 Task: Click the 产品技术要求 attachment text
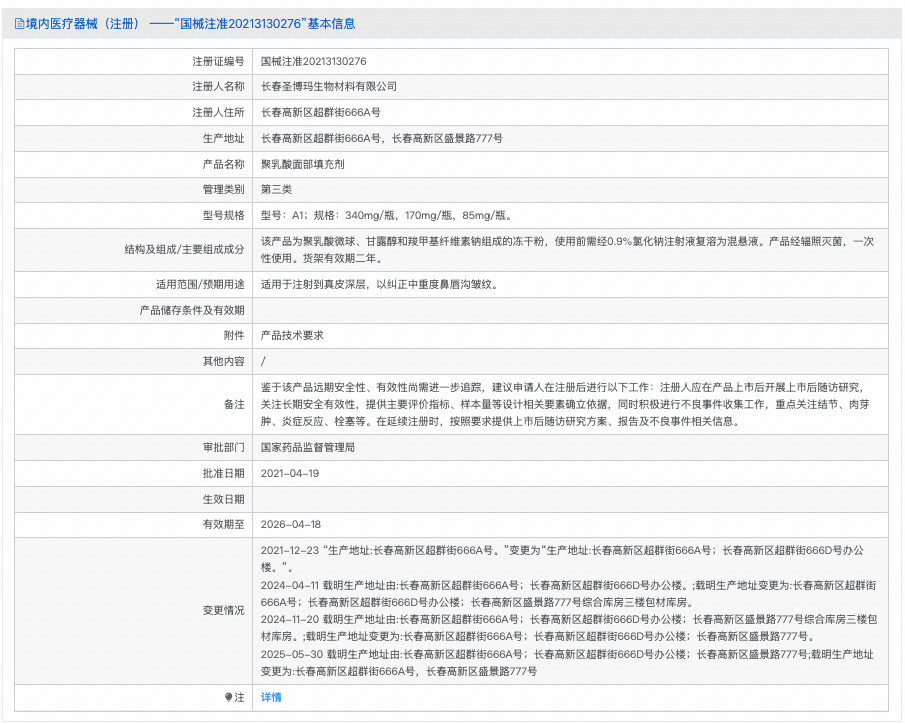pyautogui.click(x=292, y=335)
